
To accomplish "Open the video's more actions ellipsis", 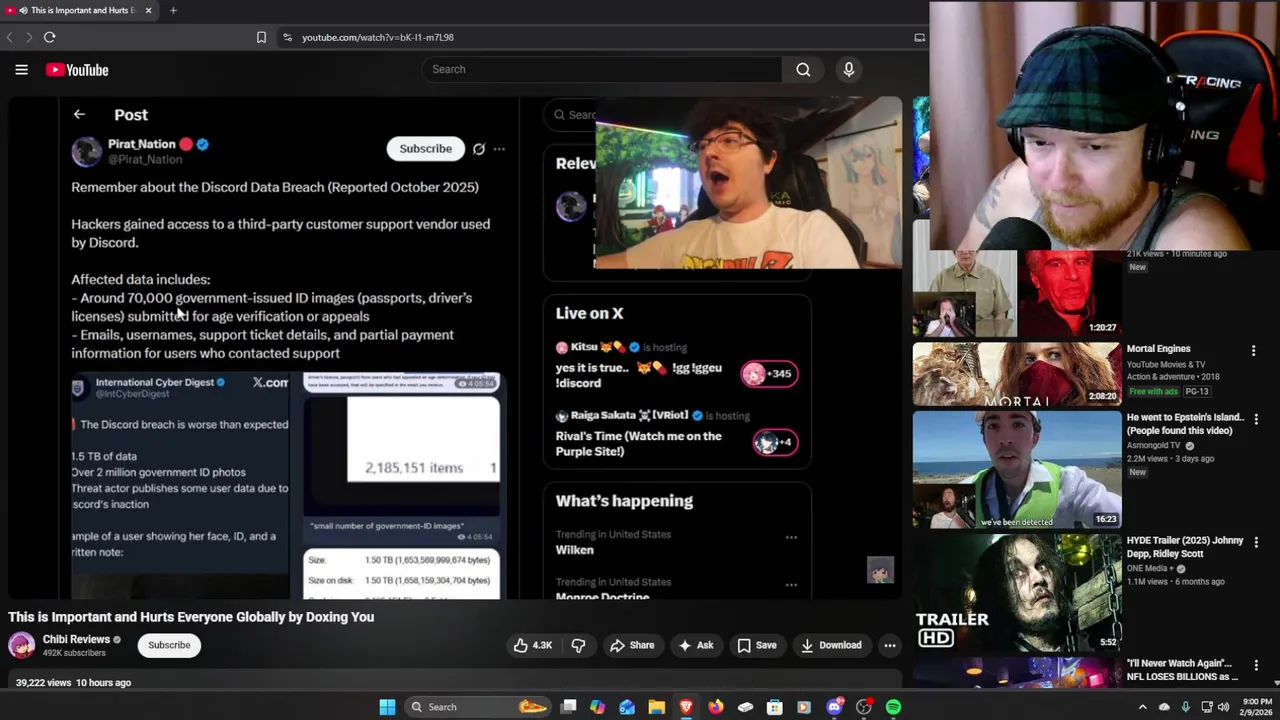I will point(890,645).
